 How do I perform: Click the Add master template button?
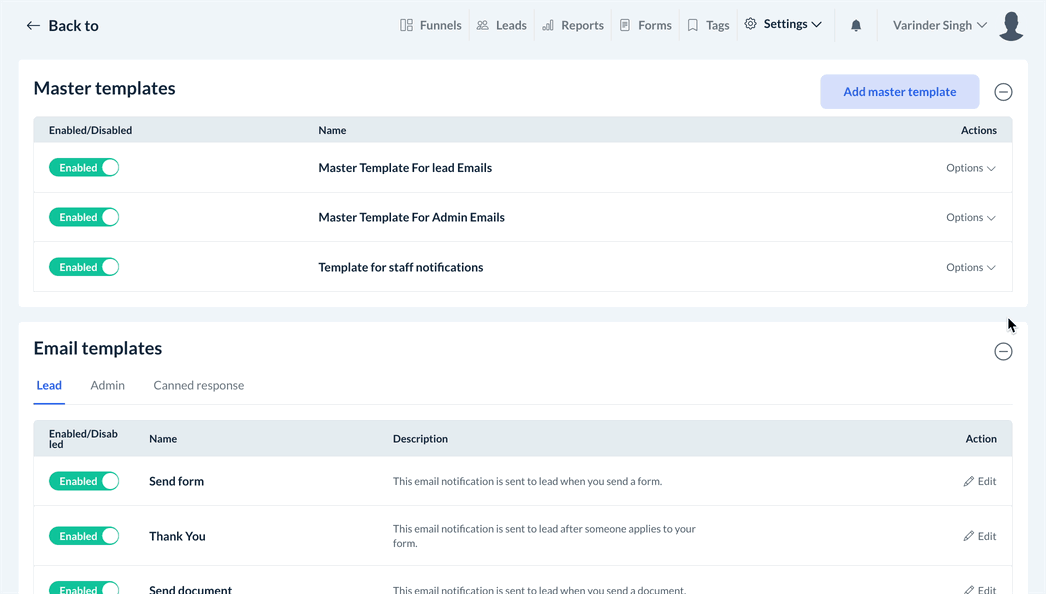coord(899,92)
